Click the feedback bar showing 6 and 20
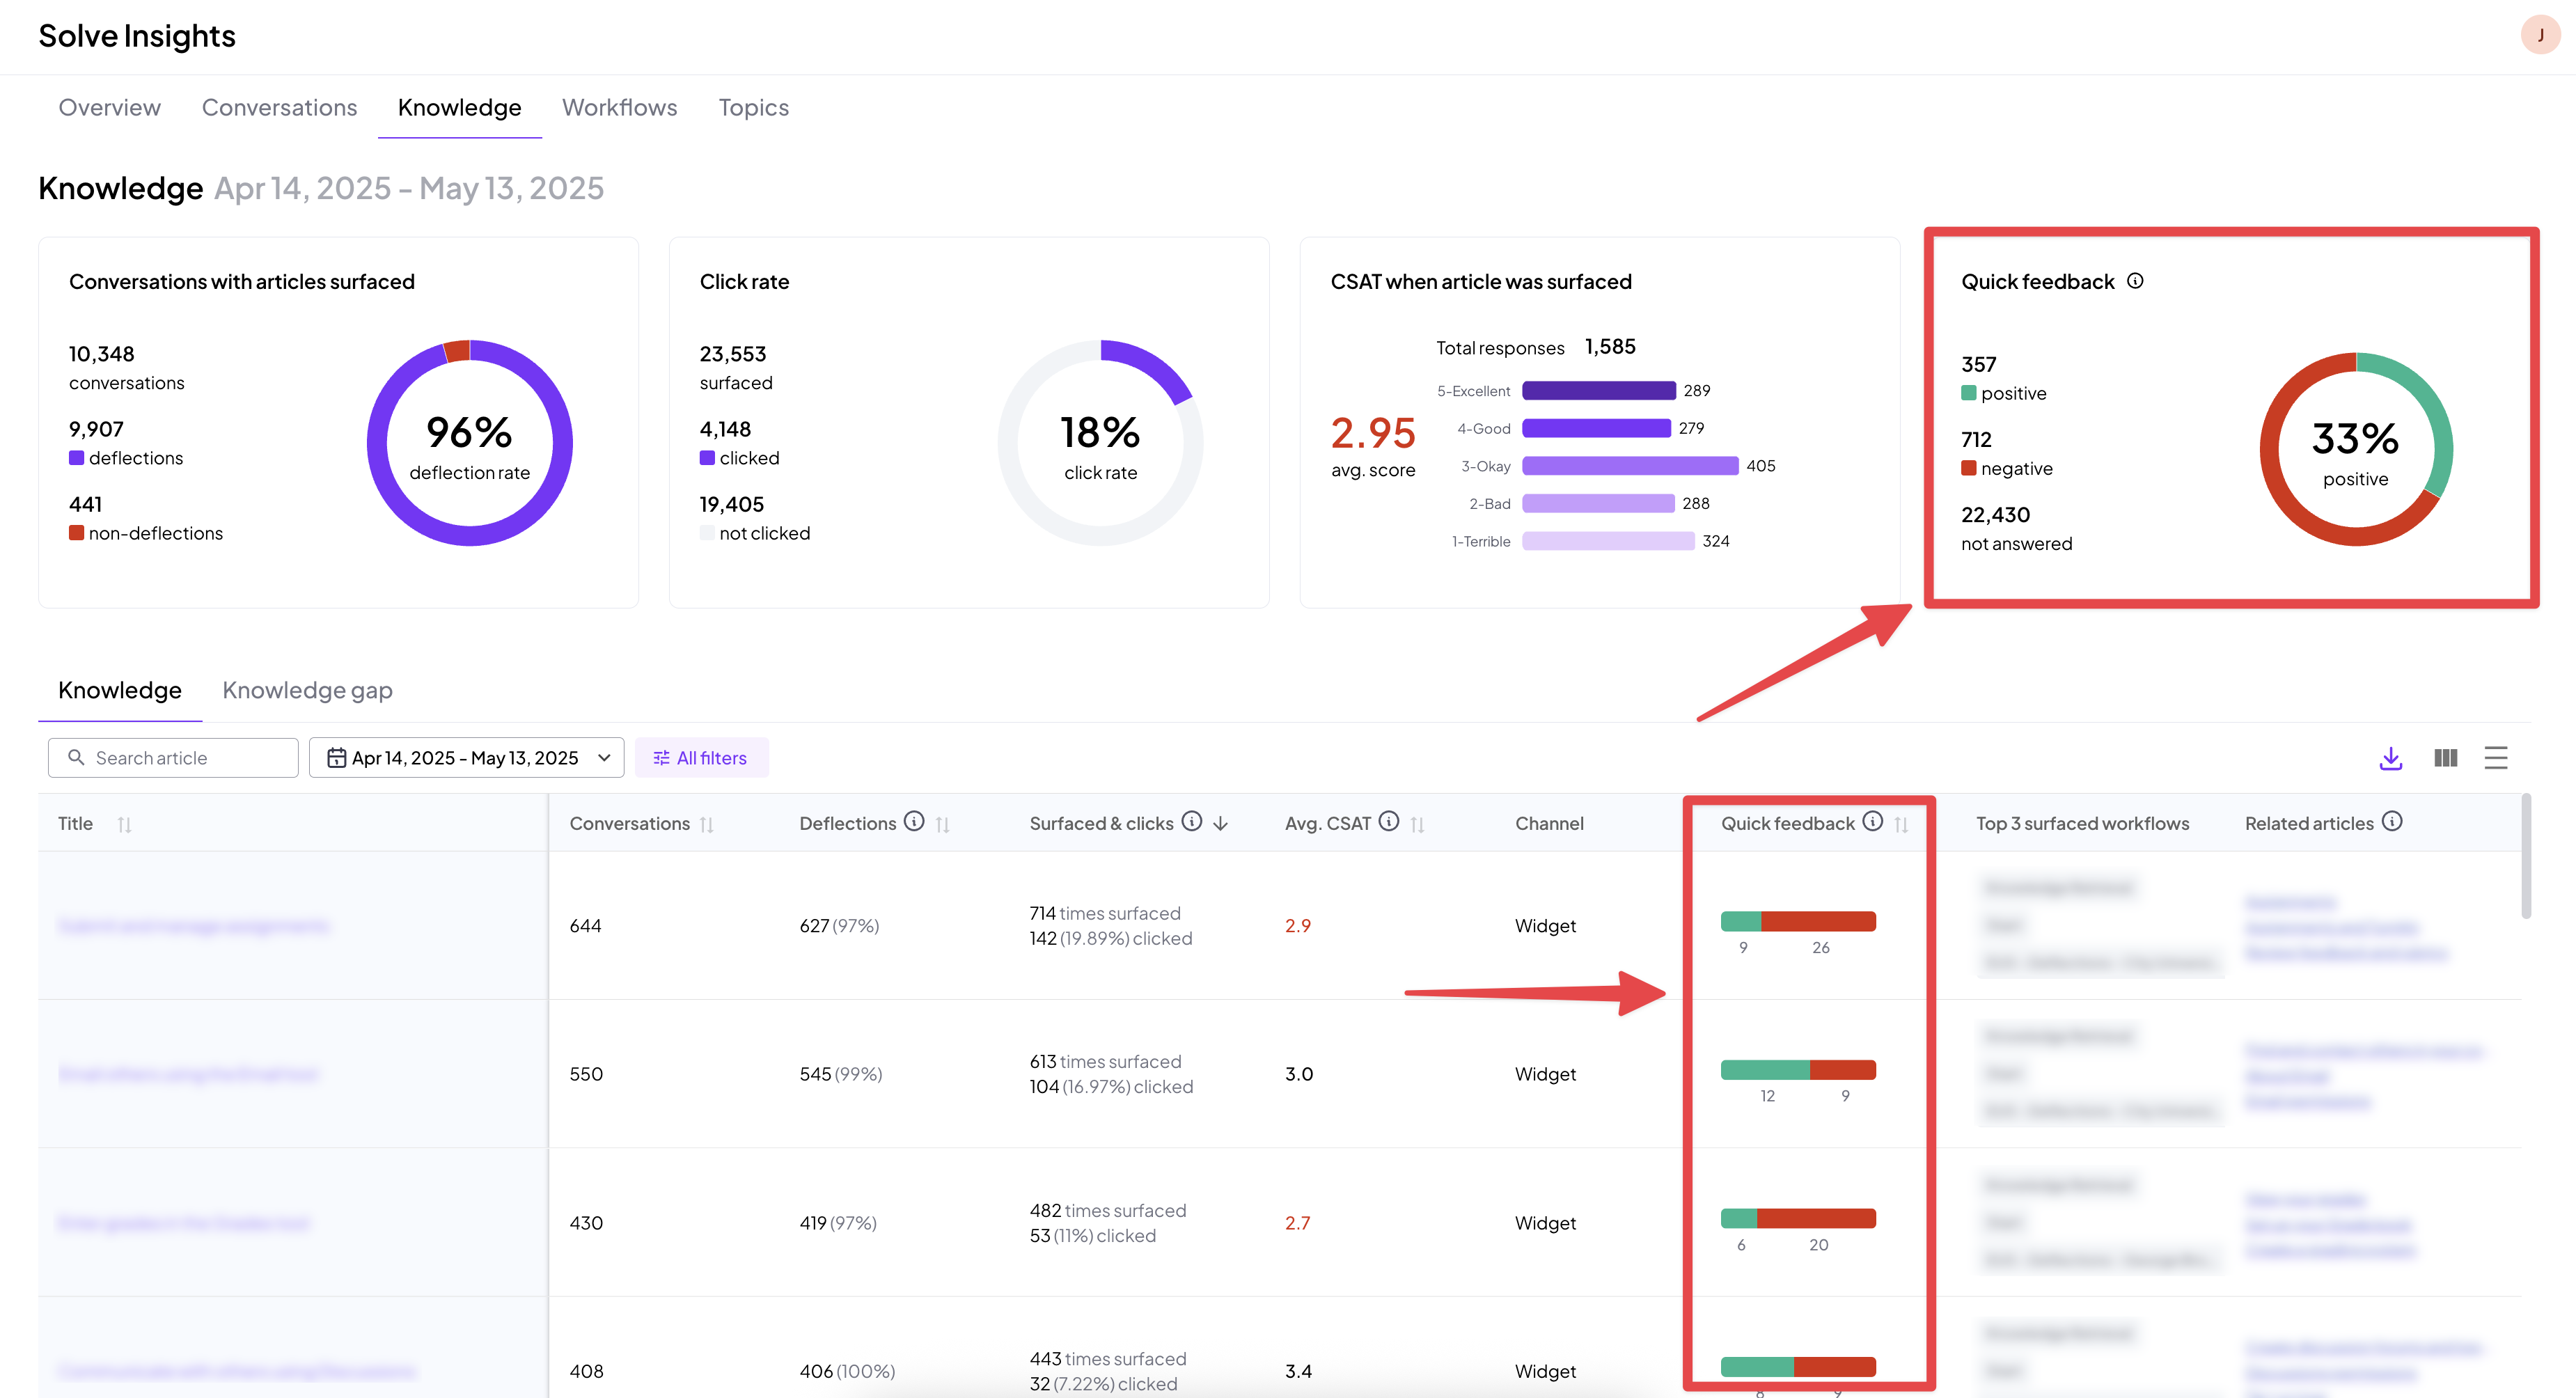 [x=1798, y=1218]
